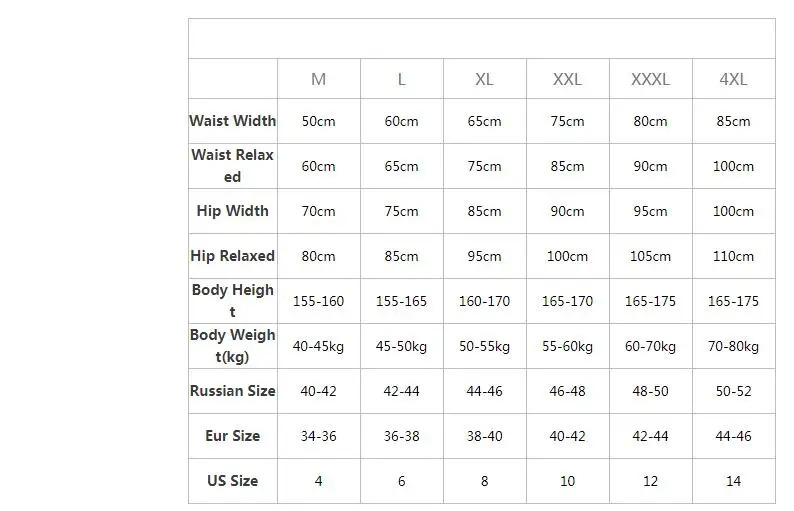
Task: Click the XL size column header
Action: tap(484, 79)
